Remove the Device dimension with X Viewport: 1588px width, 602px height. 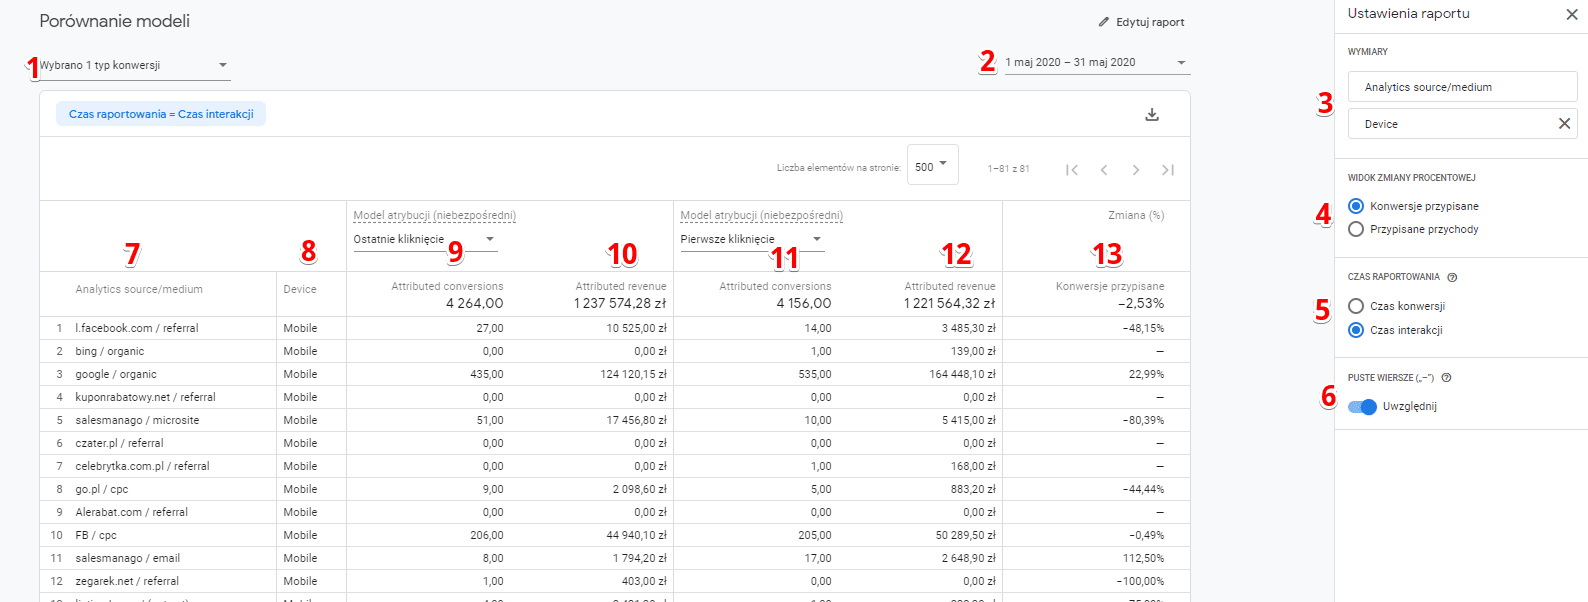pos(1565,124)
